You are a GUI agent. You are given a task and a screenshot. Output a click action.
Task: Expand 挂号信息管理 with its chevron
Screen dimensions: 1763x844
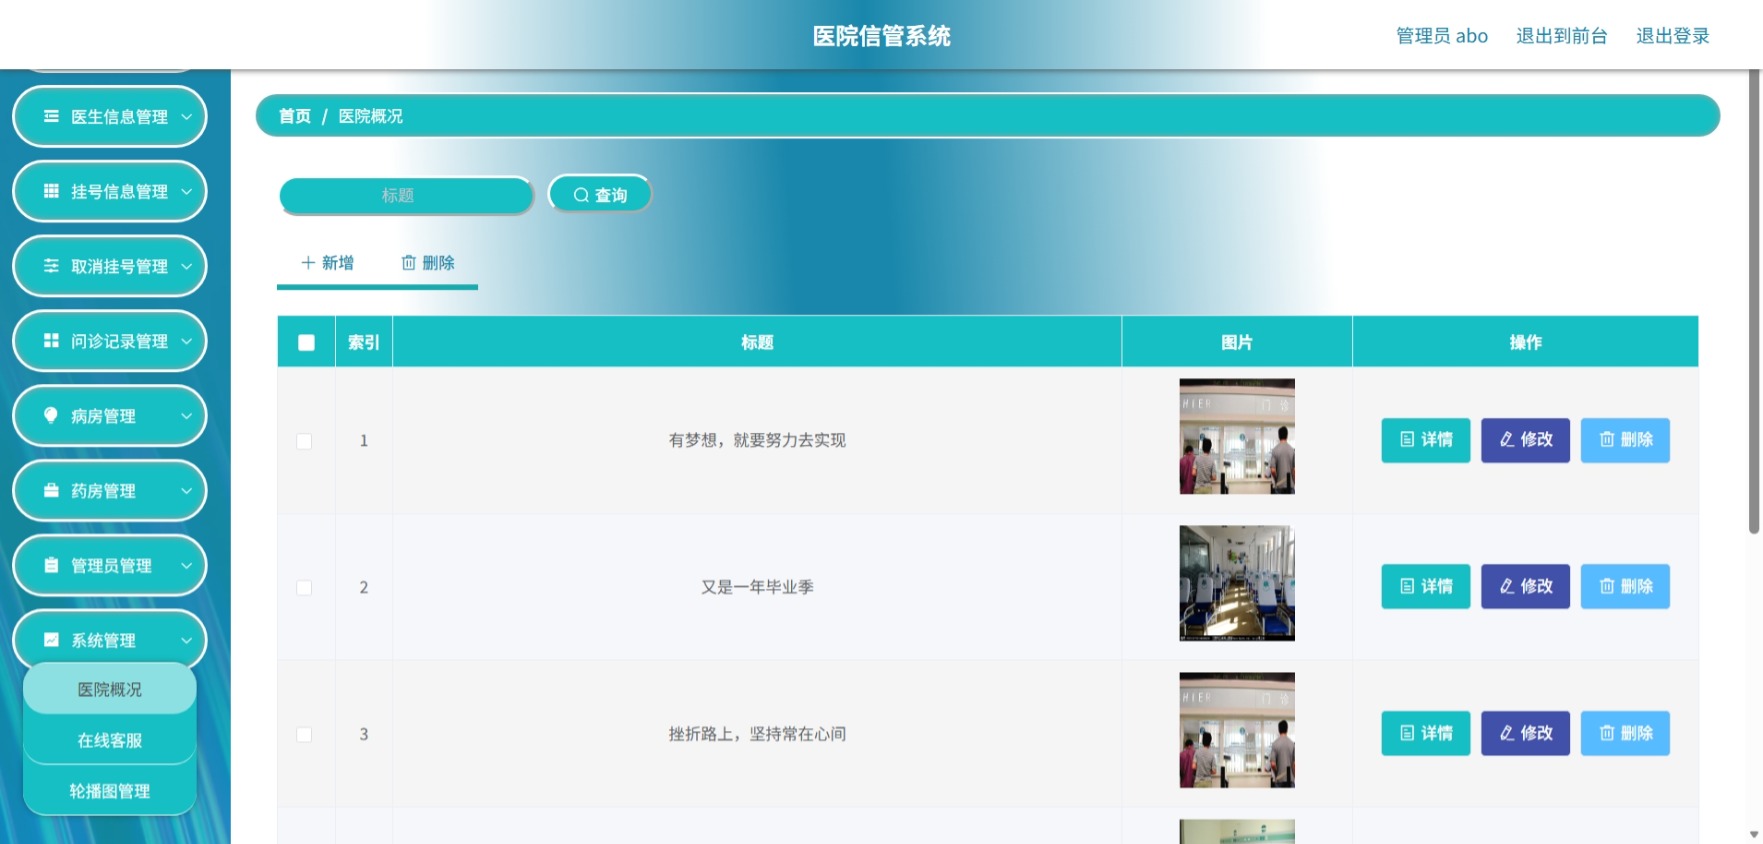(x=186, y=191)
